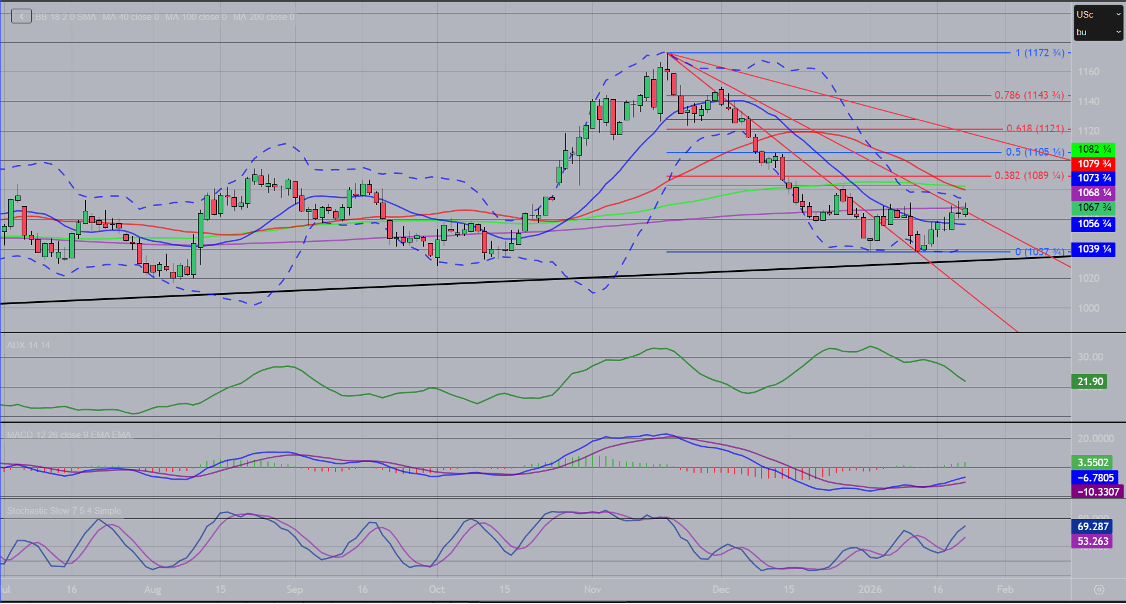
Task: Click the Stochastic Slow indicator title
Action: pyautogui.click(x=64, y=510)
